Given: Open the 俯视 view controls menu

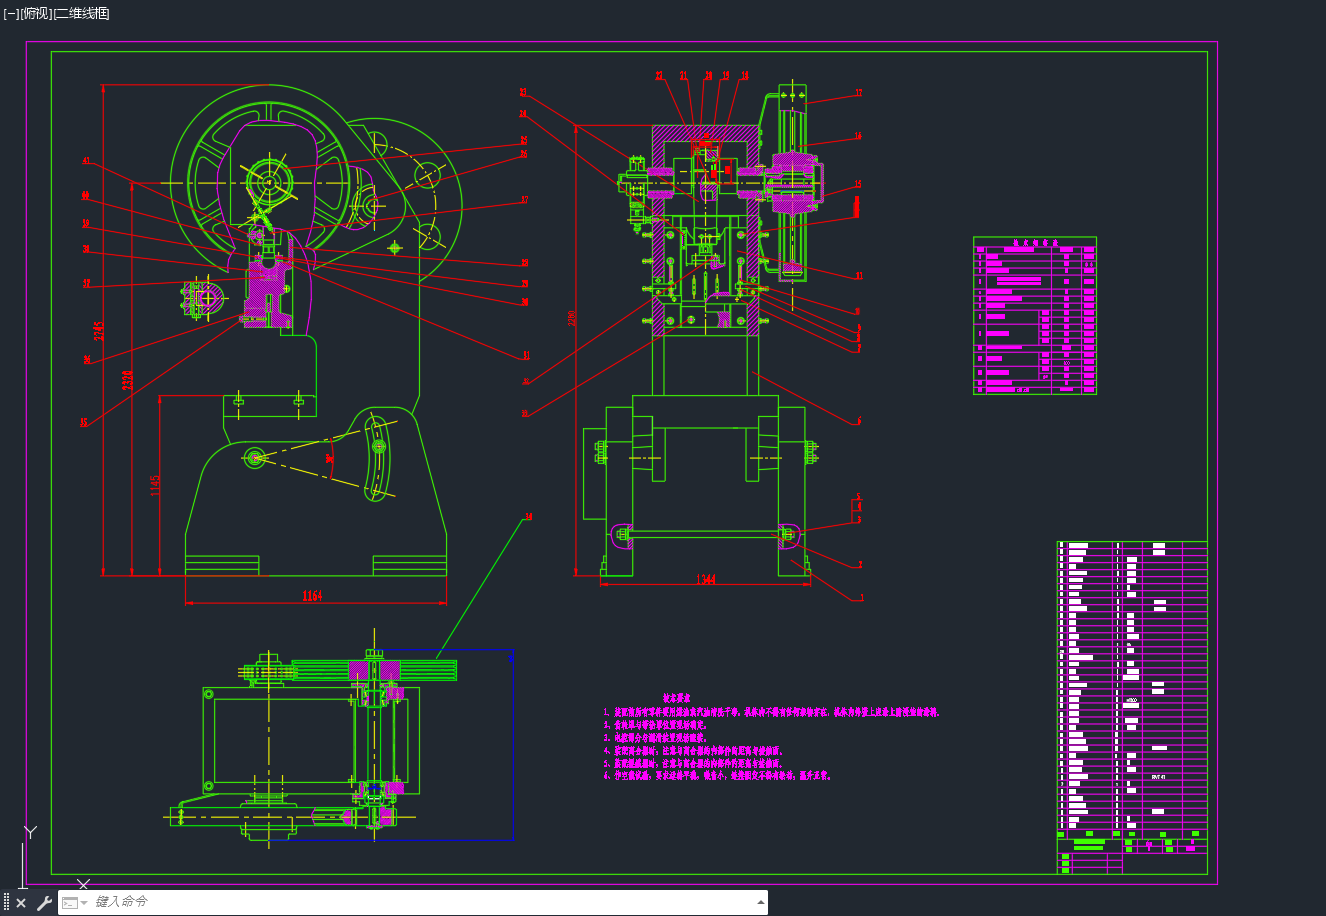Looking at the screenshot, I should click(x=35, y=14).
